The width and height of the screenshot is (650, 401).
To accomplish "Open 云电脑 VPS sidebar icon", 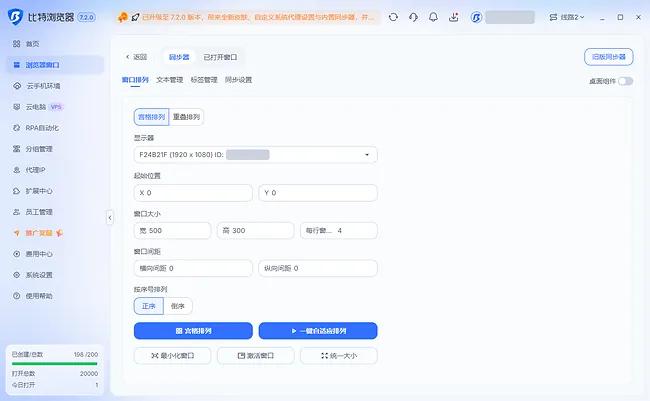I will [17, 107].
